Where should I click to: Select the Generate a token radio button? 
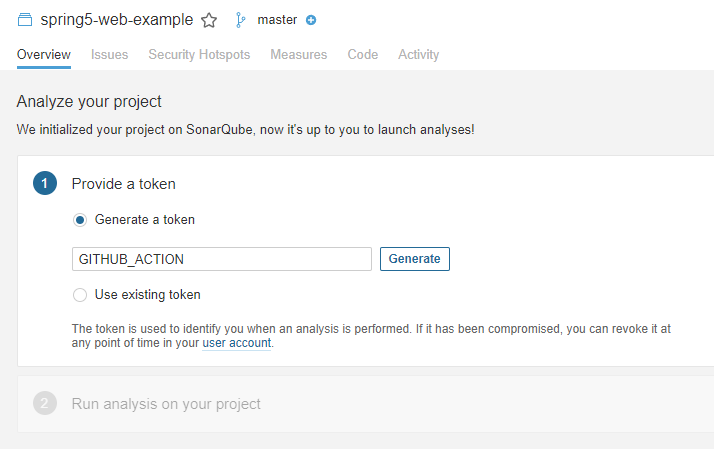(80, 220)
